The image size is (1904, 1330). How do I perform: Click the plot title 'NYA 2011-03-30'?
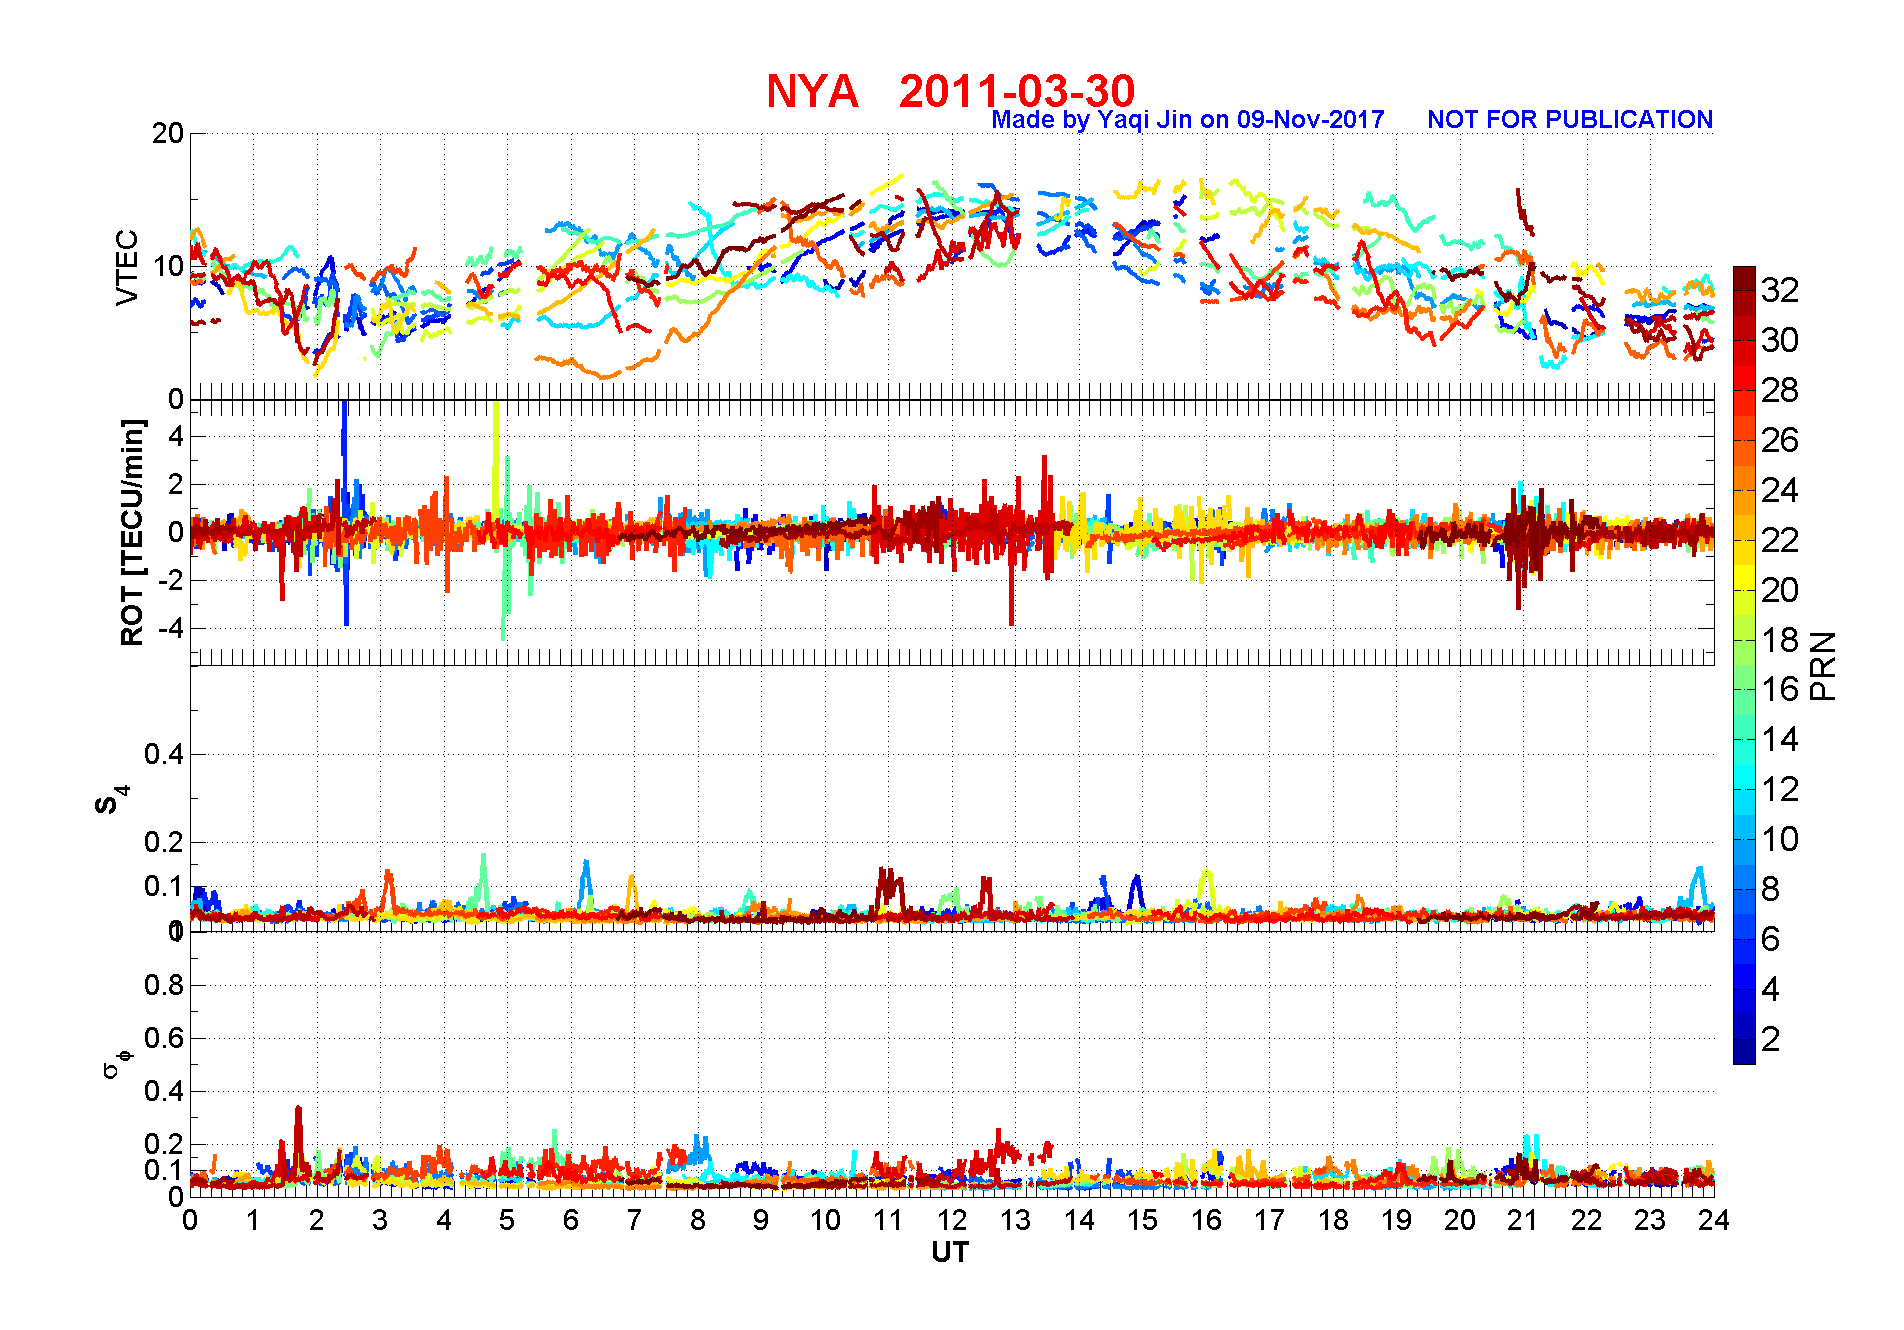click(950, 91)
